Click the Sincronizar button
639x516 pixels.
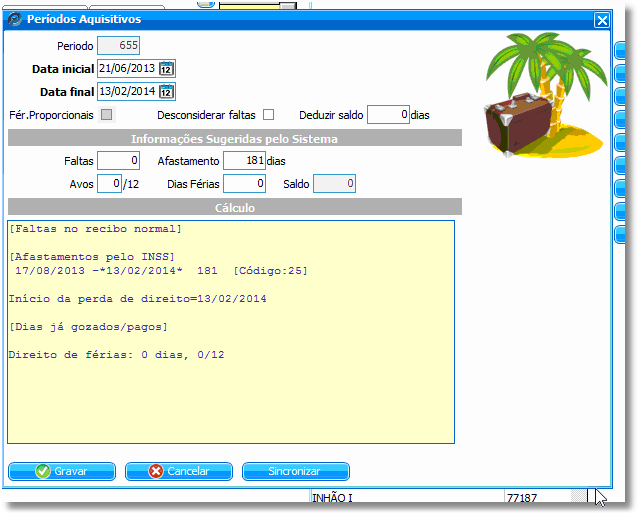[x=296, y=471]
